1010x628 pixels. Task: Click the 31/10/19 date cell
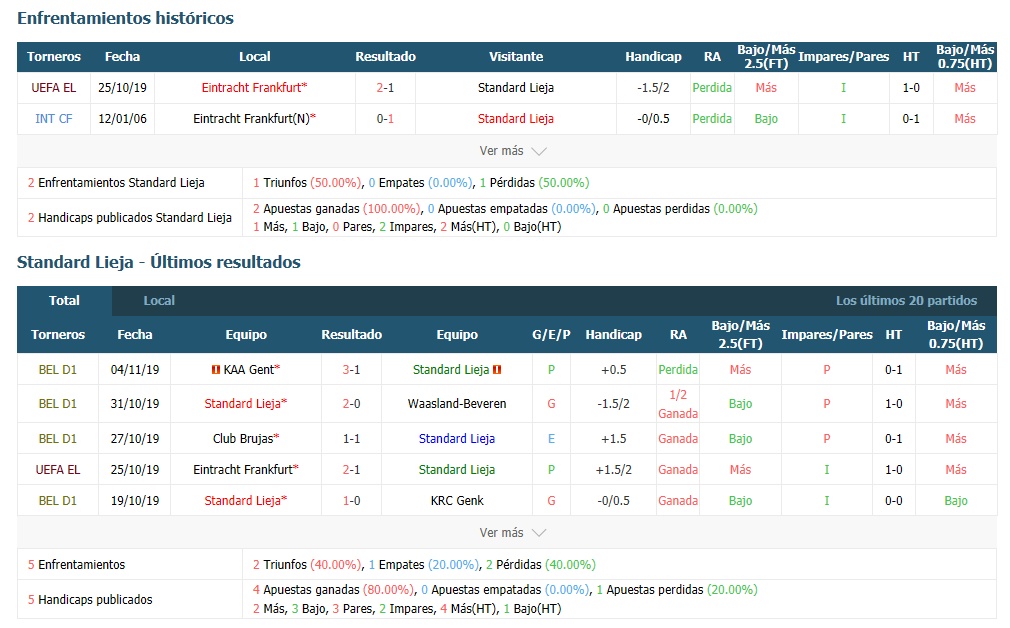click(135, 404)
